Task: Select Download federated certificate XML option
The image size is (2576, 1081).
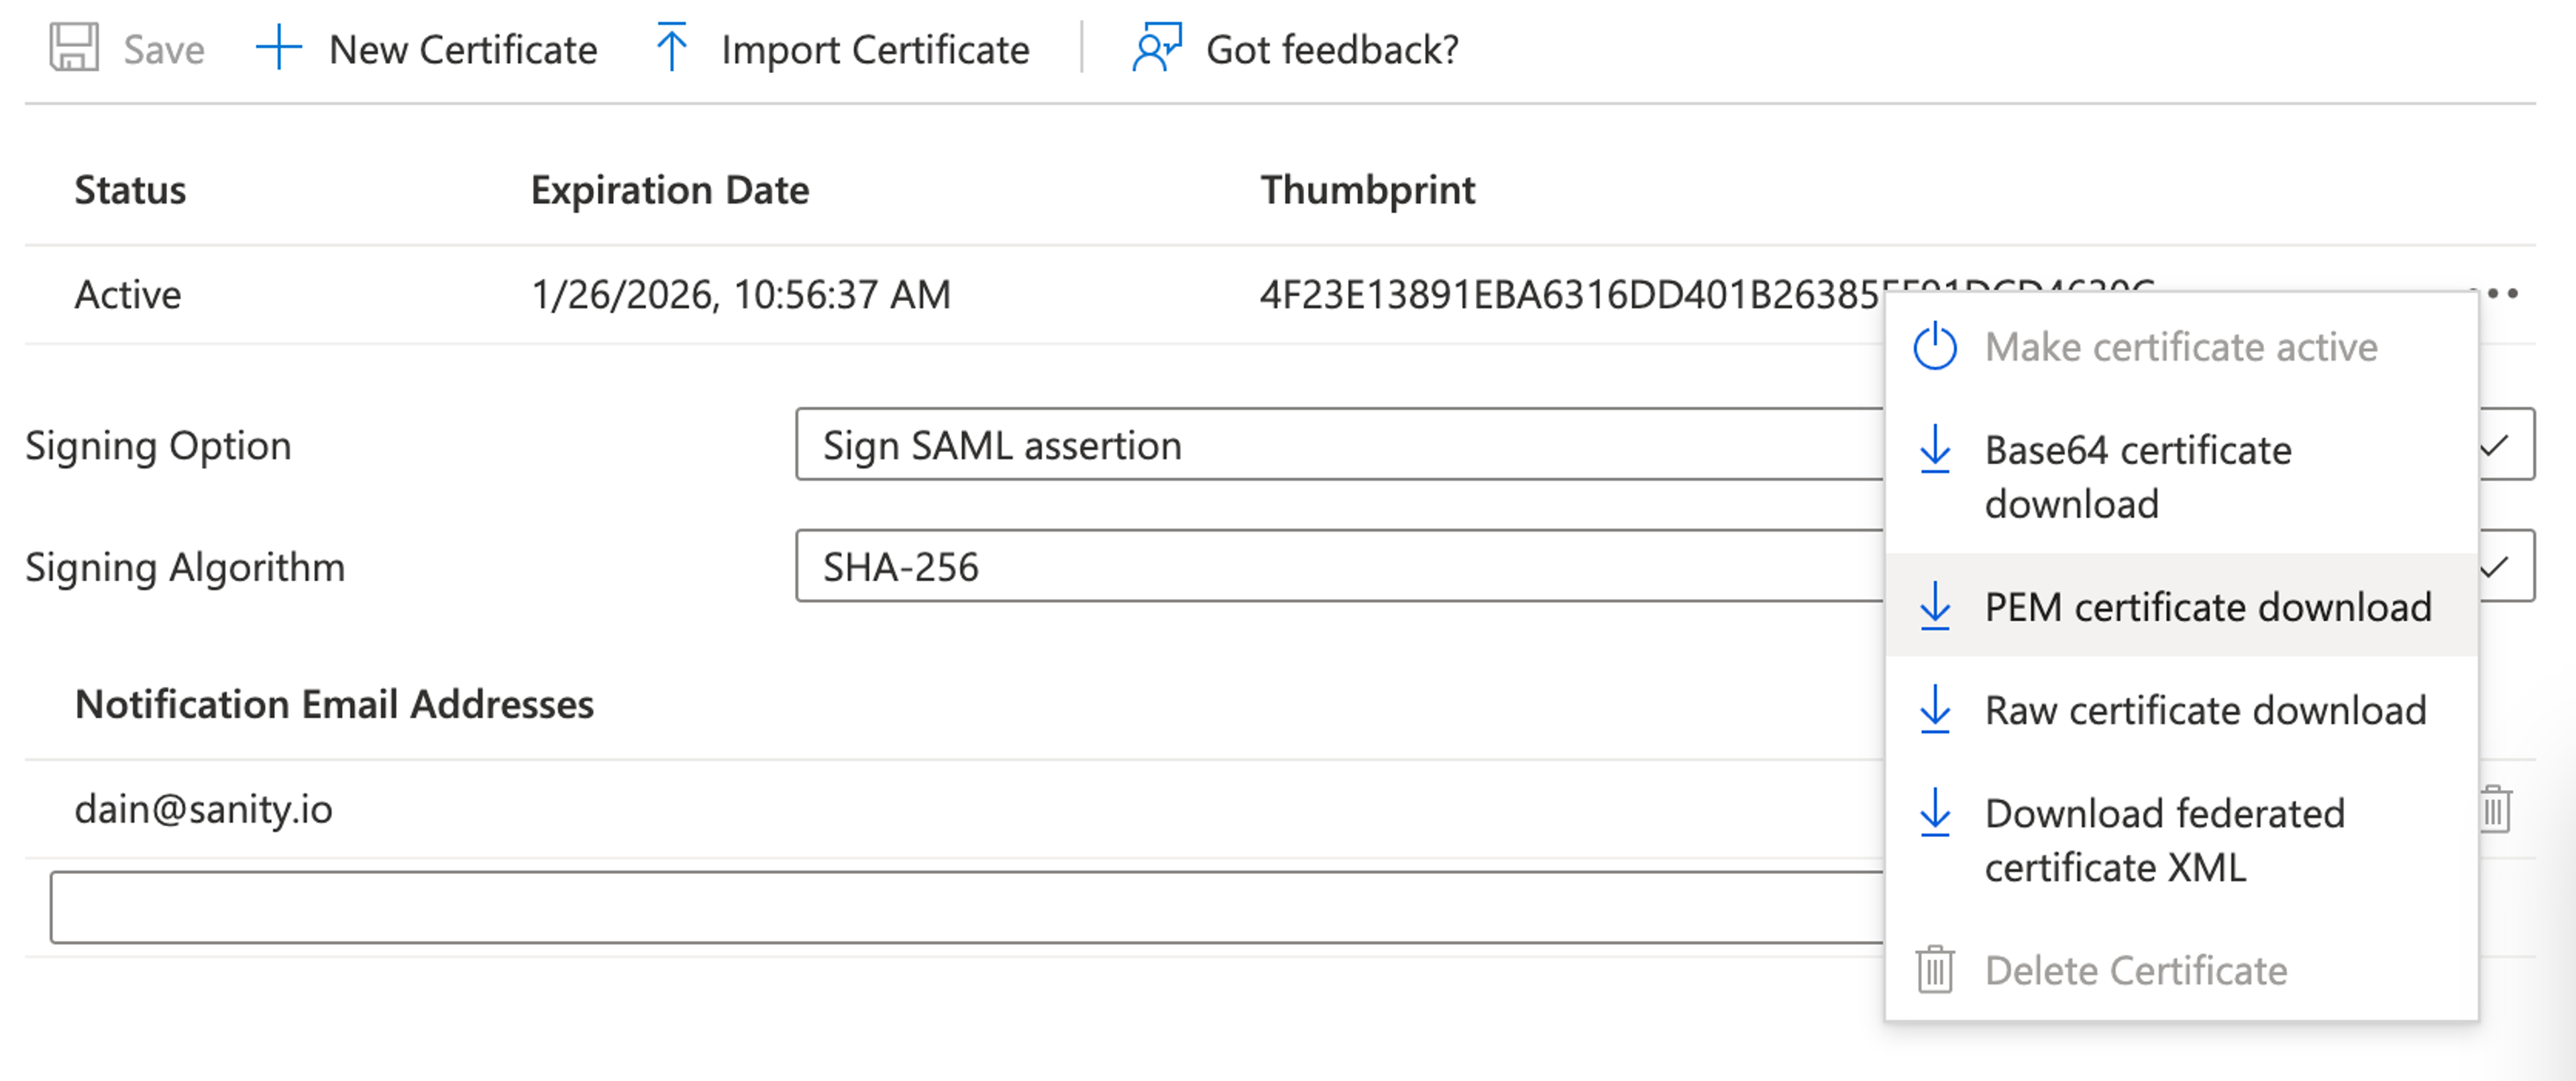Action: click(x=2164, y=840)
